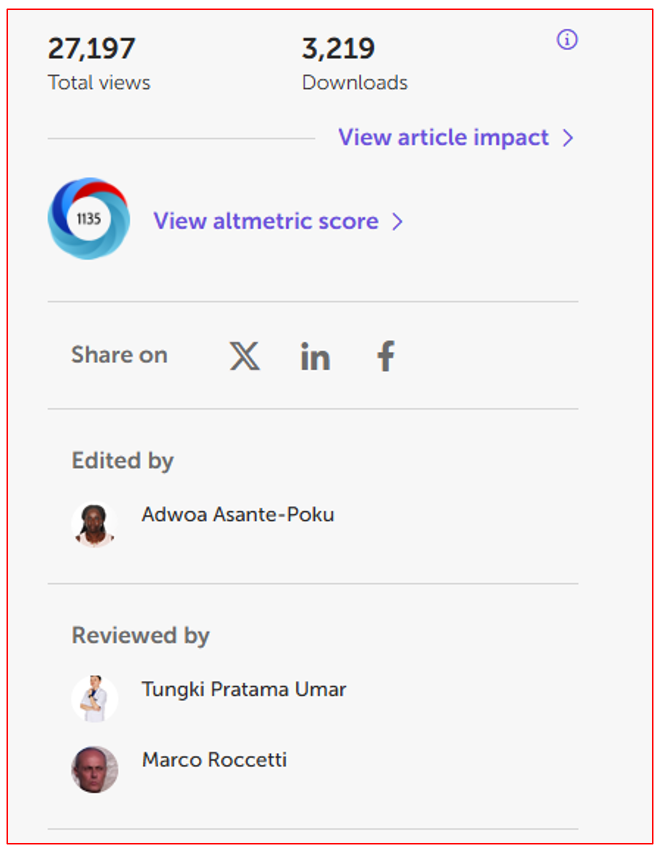Click Adwoa Asante-Poku's profile photo

(95, 524)
